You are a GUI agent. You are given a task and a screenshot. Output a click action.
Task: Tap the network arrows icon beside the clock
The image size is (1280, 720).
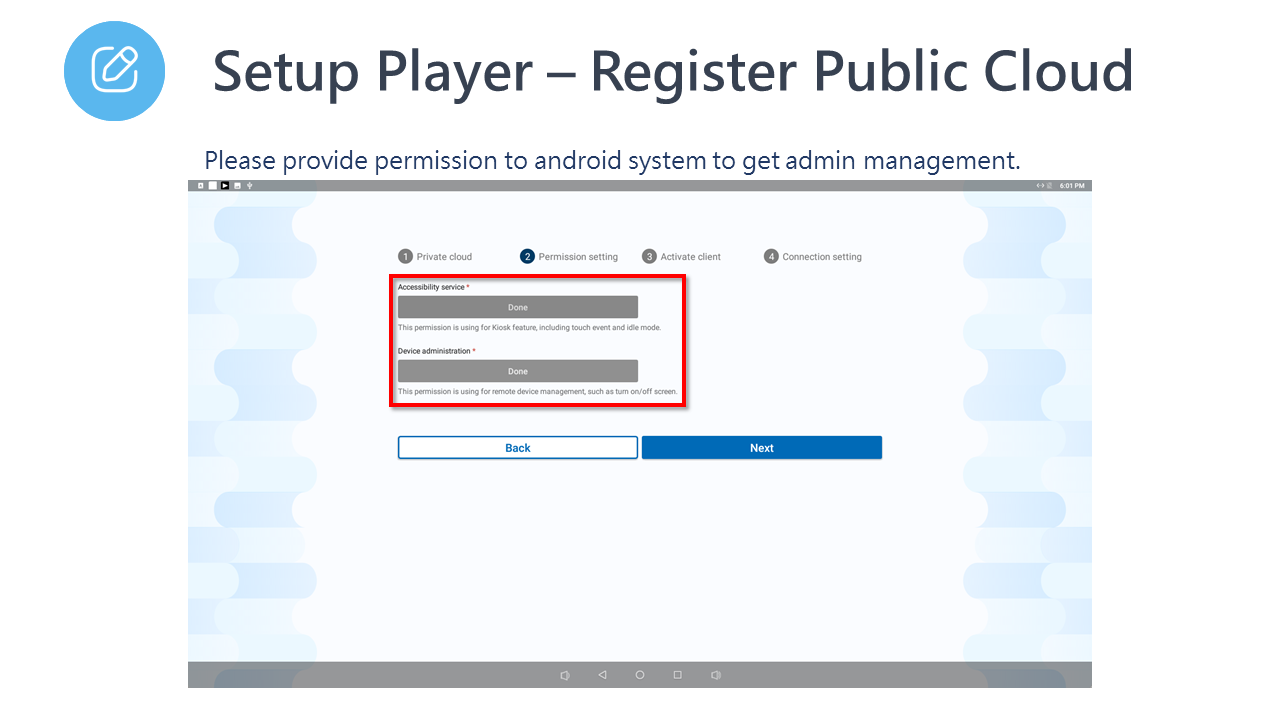[1041, 186]
